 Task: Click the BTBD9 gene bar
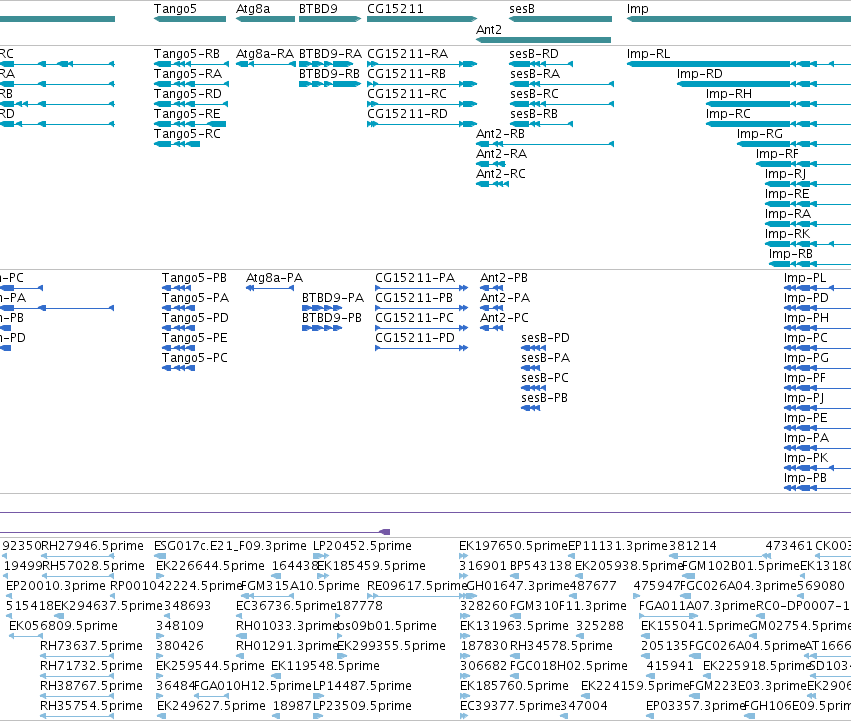(x=330, y=19)
